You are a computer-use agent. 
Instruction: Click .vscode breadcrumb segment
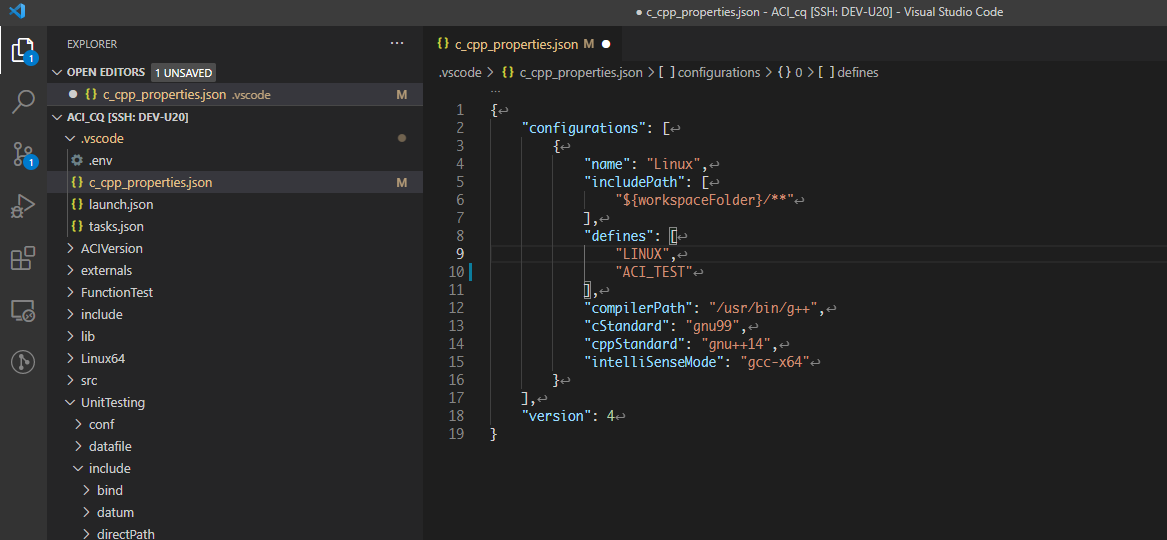[459, 72]
